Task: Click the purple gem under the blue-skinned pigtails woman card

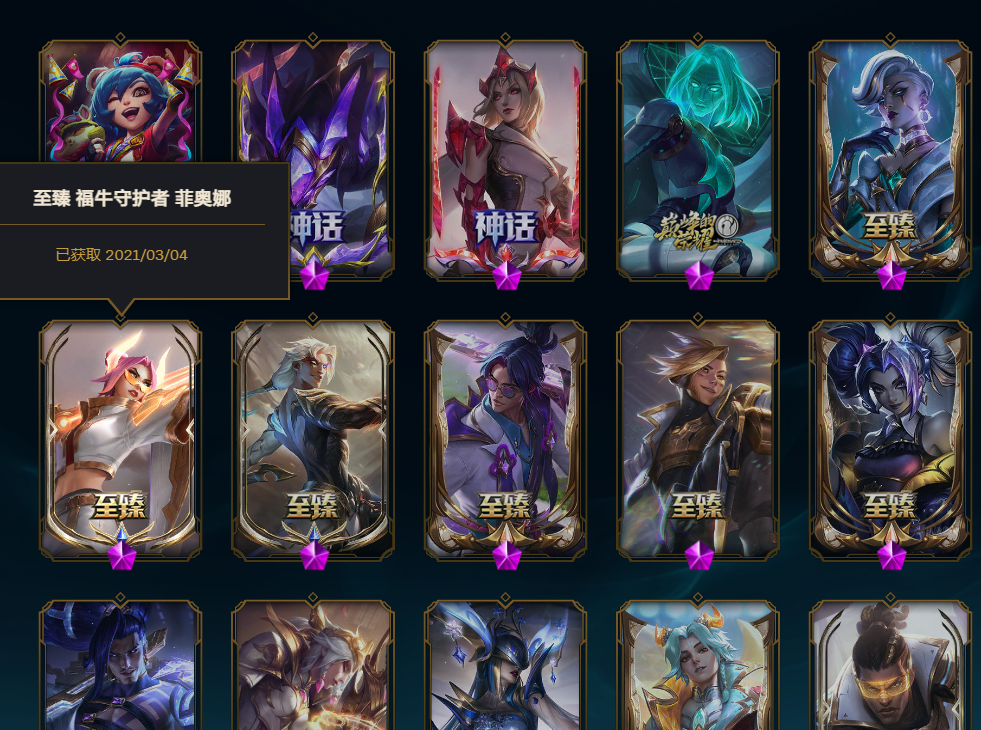Action: point(891,555)
